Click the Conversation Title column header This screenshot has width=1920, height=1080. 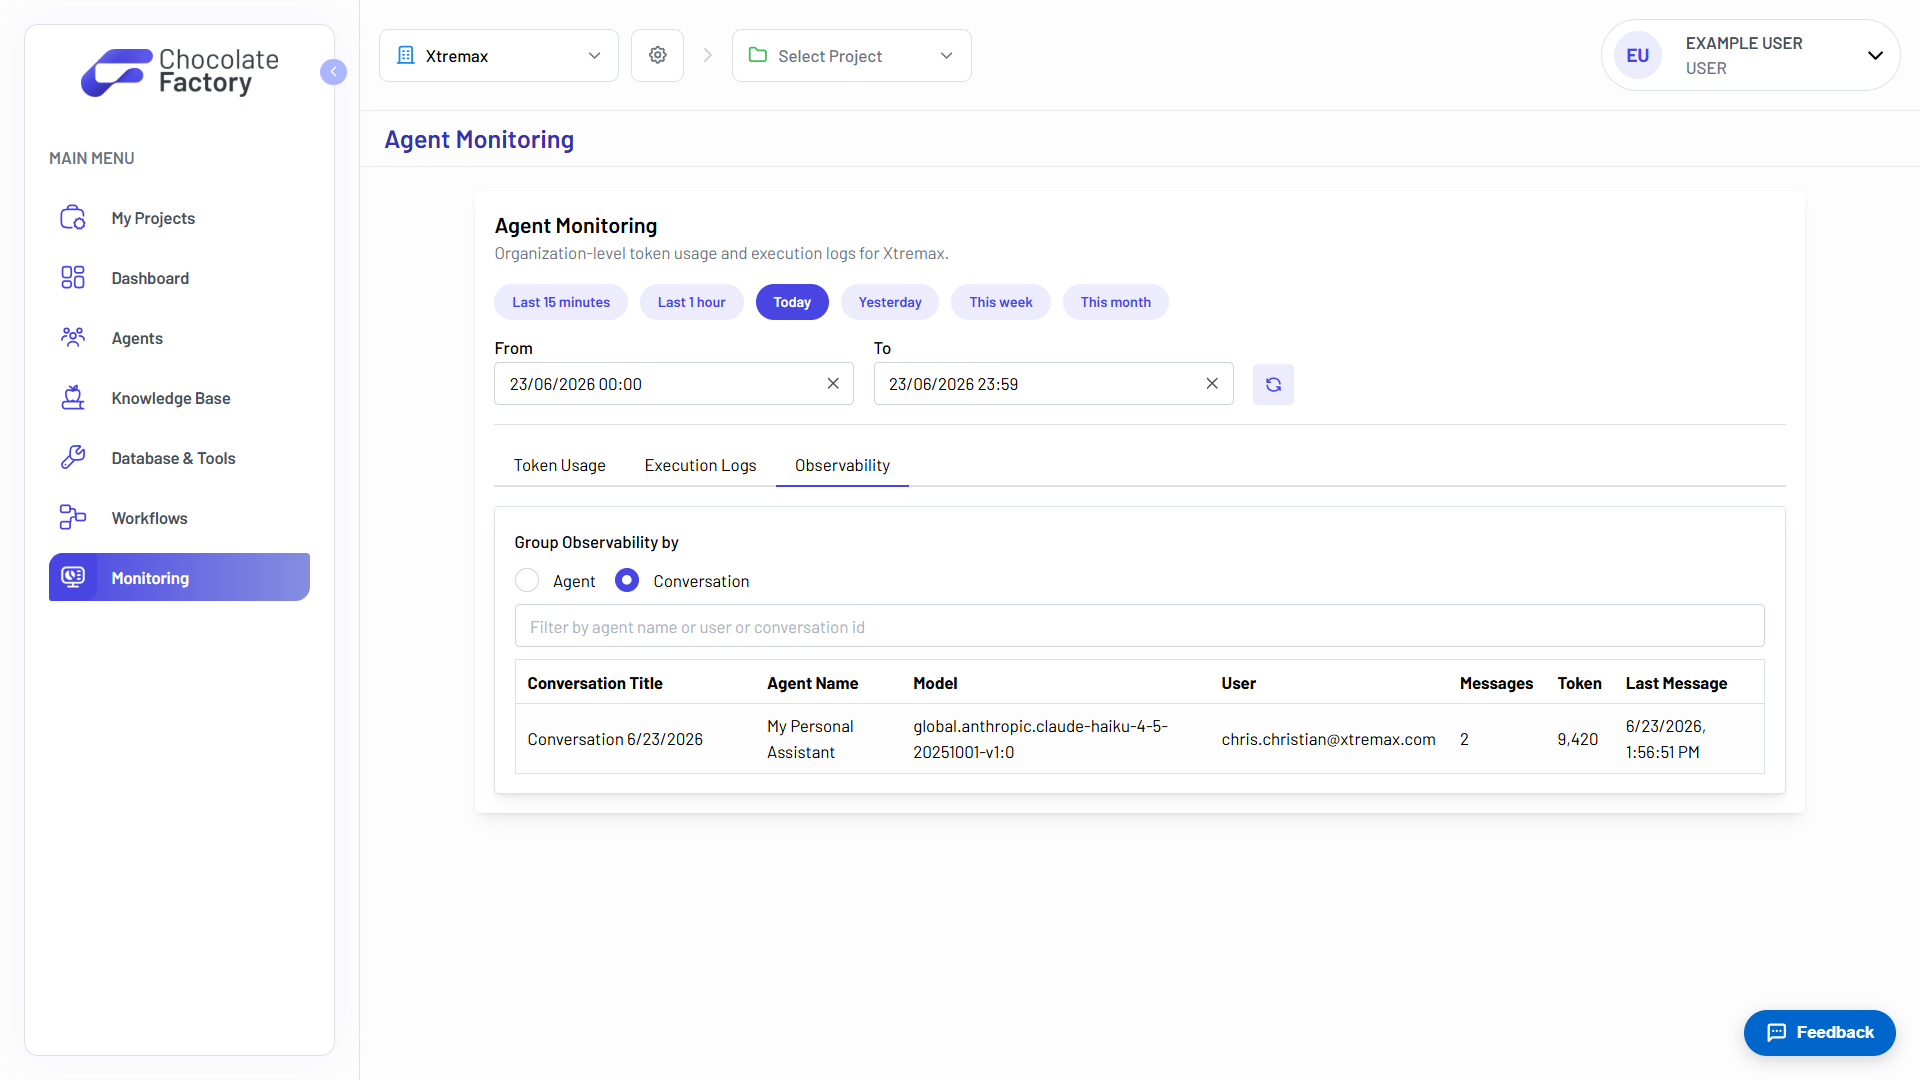(x=595, y=683)
